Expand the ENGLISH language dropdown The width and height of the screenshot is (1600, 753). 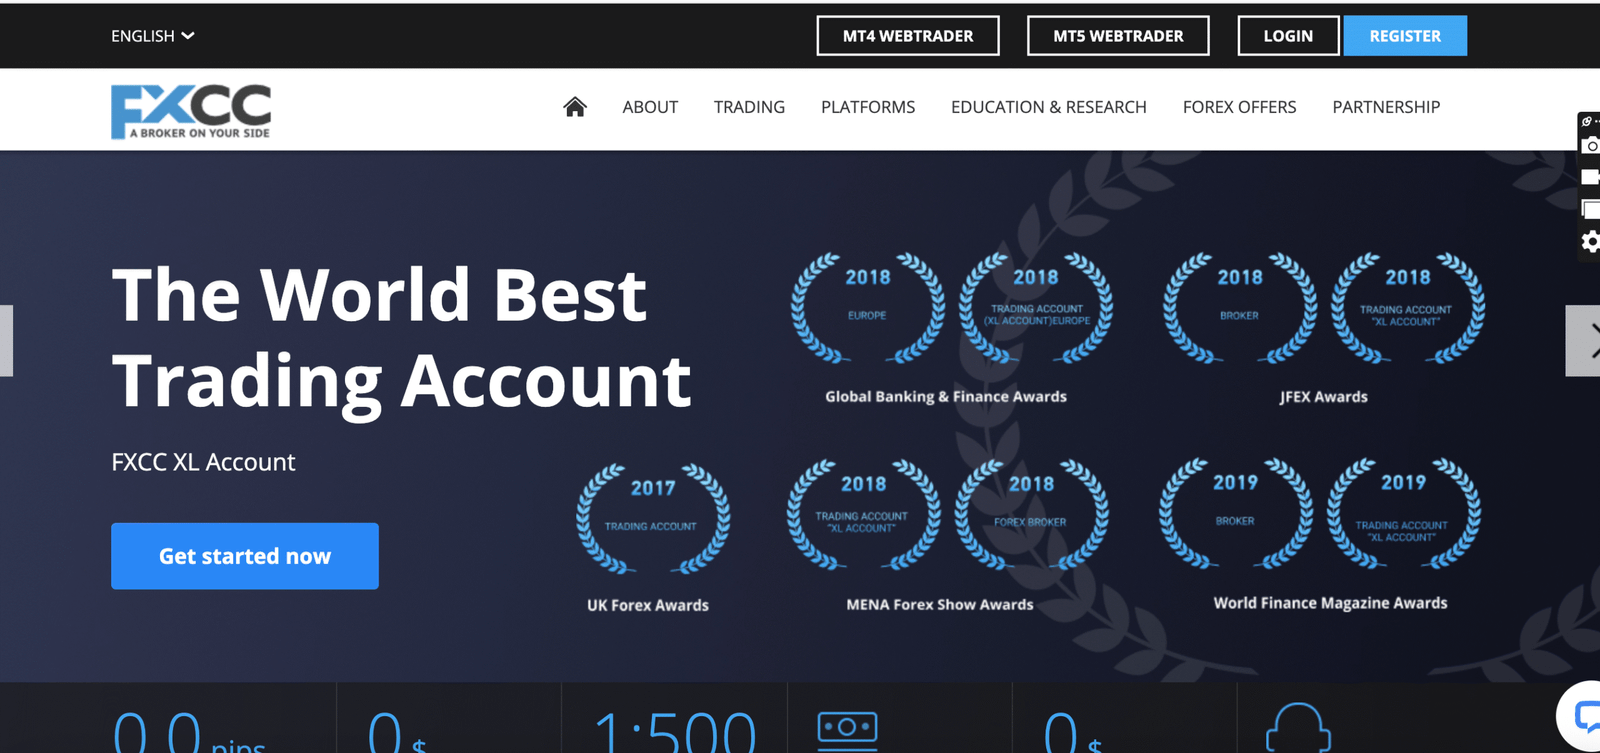152,36
